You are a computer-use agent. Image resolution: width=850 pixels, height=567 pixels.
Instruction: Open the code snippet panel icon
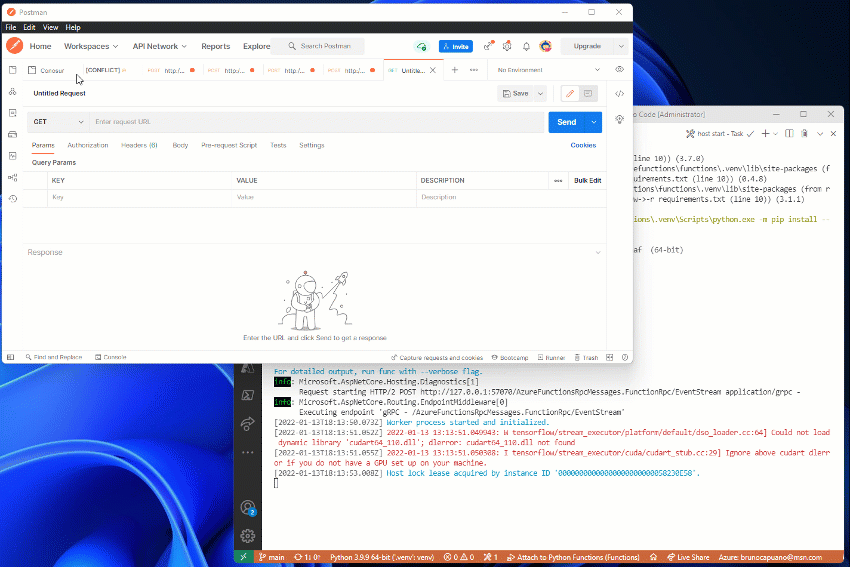tap(620, 94)
